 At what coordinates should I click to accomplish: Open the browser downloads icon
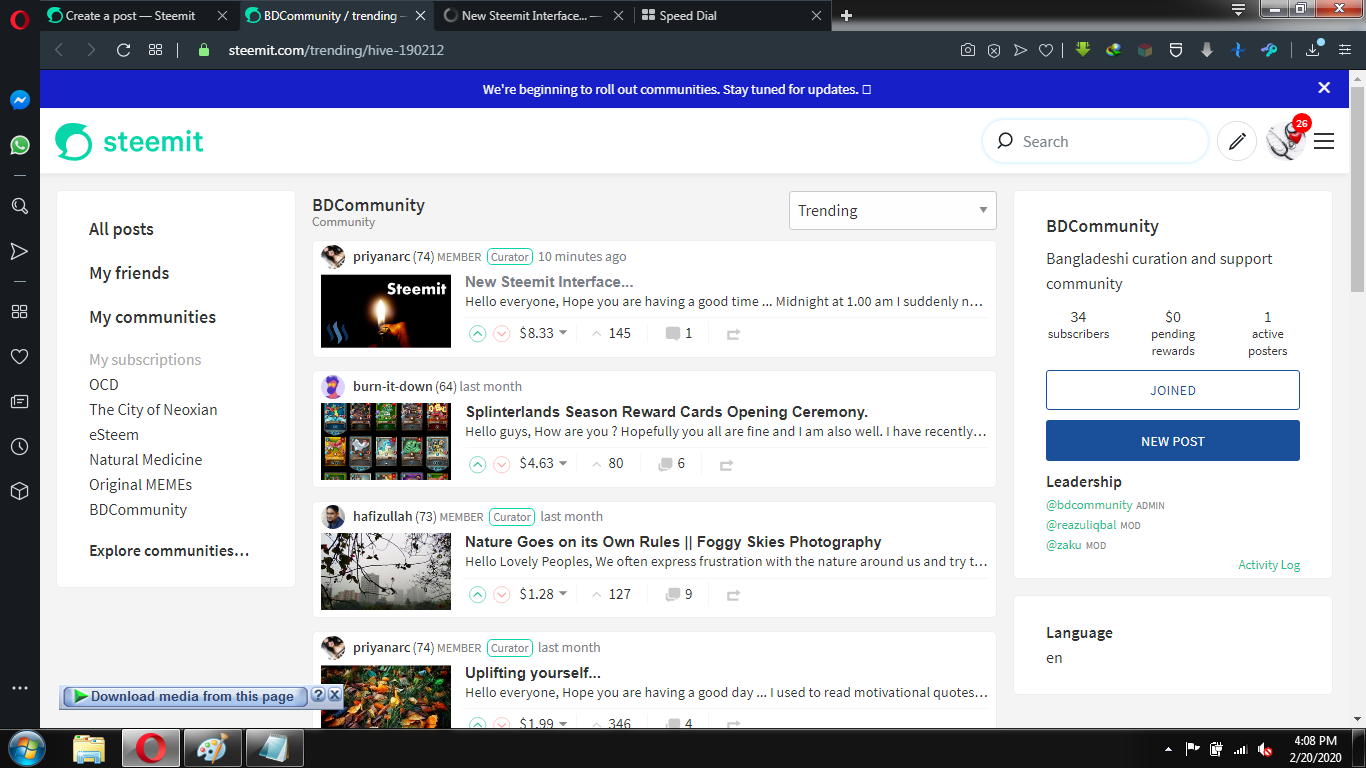1313,50
